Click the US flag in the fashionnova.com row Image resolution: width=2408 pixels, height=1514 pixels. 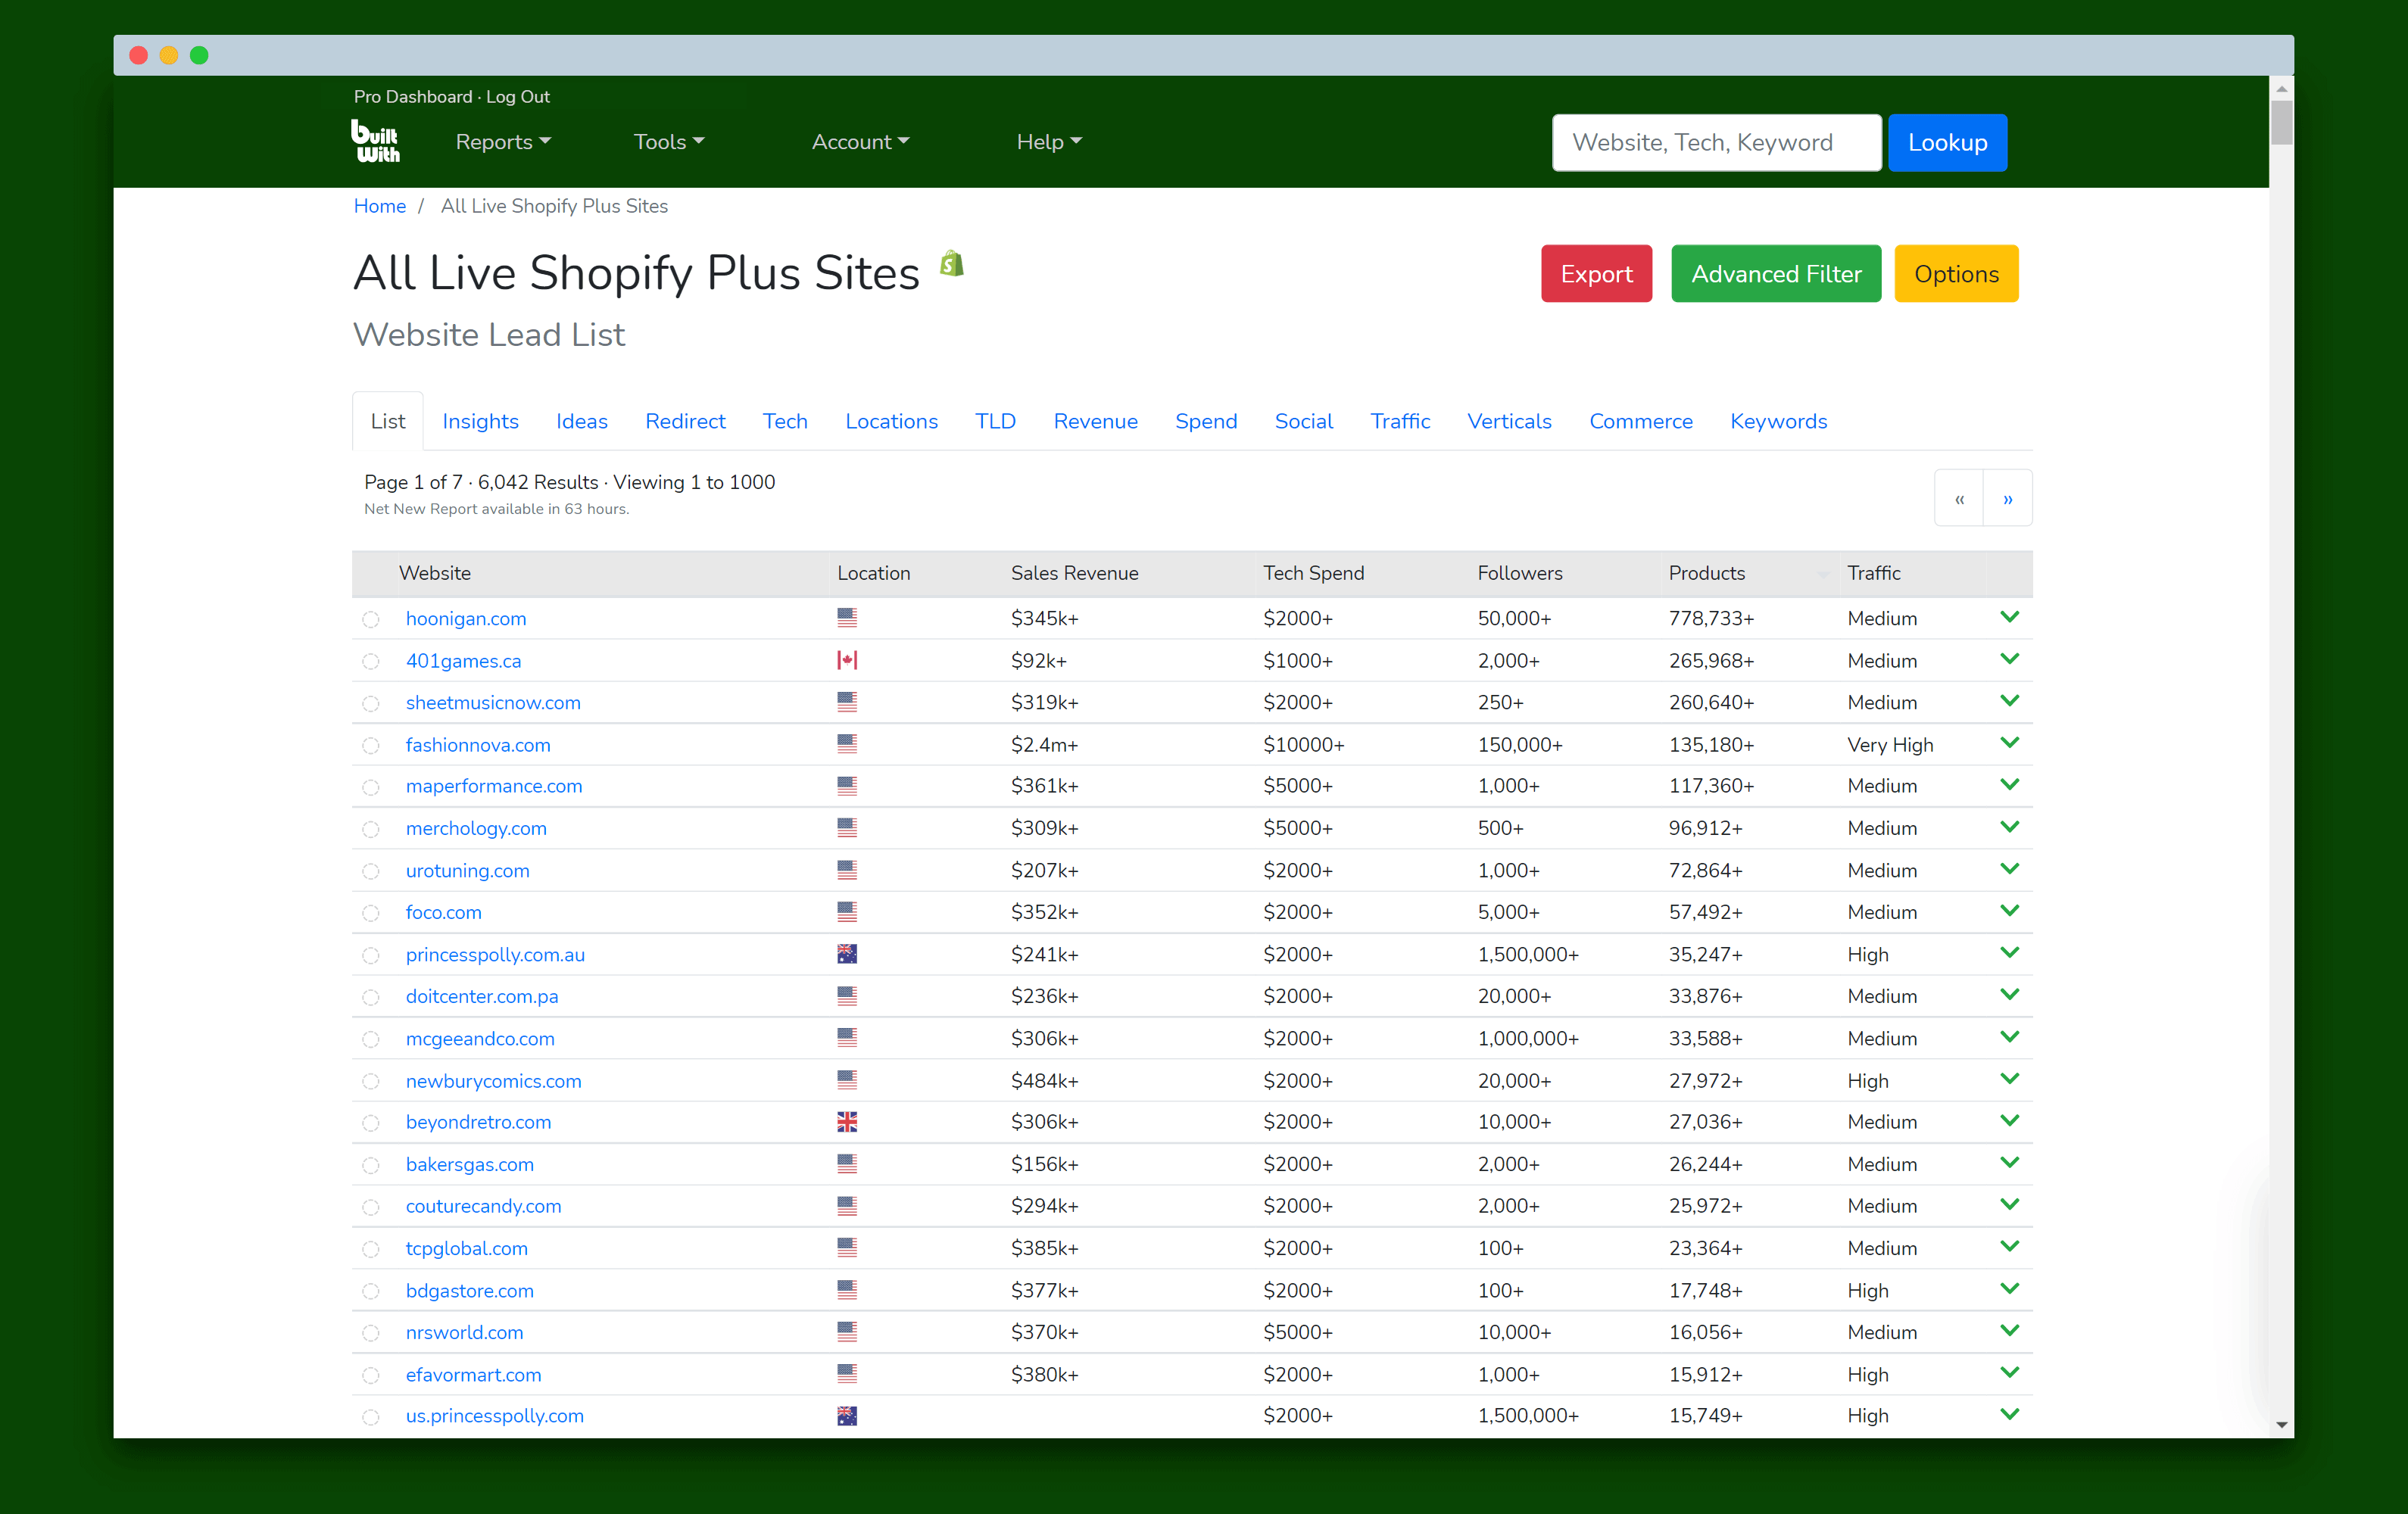(847, 744)
